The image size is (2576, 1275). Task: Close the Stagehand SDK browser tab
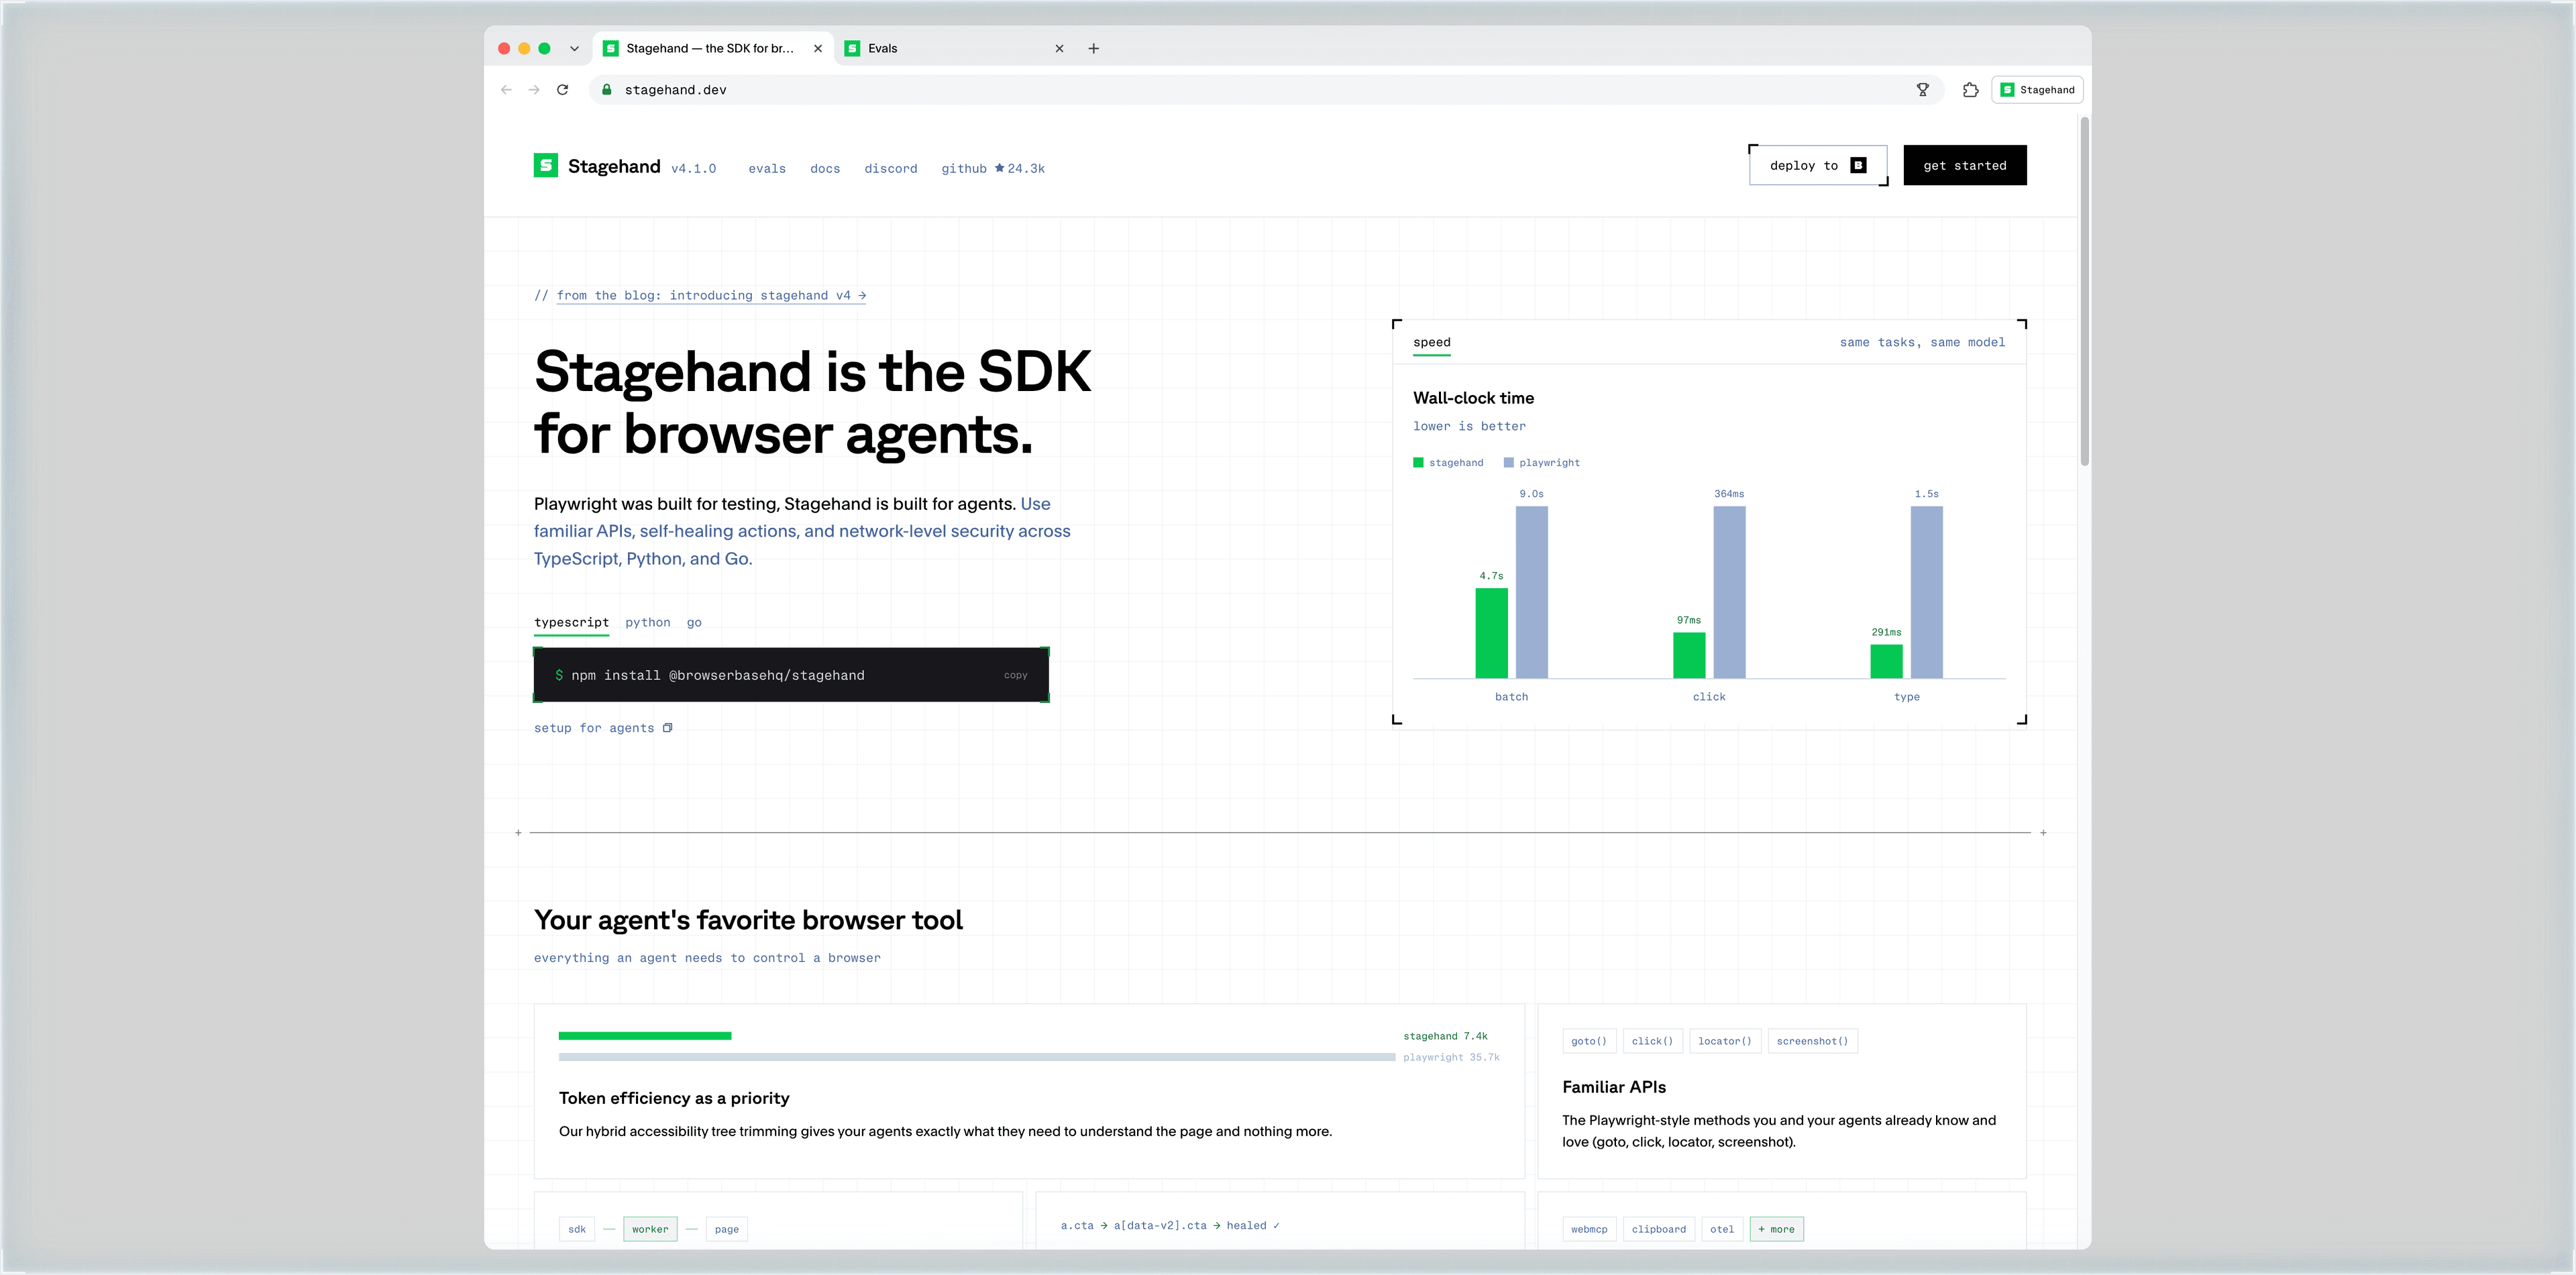coord(817,48)
